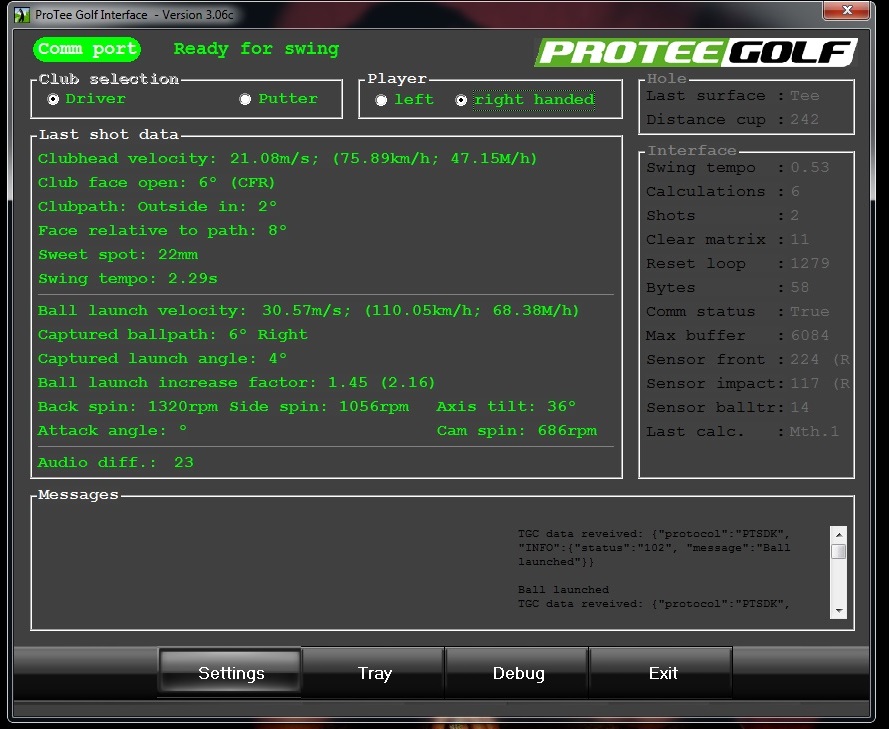This screenshot has width=889, height=729.
Task: Close the ProTee Golf Interface window
Action: click(x=846, y=10)
